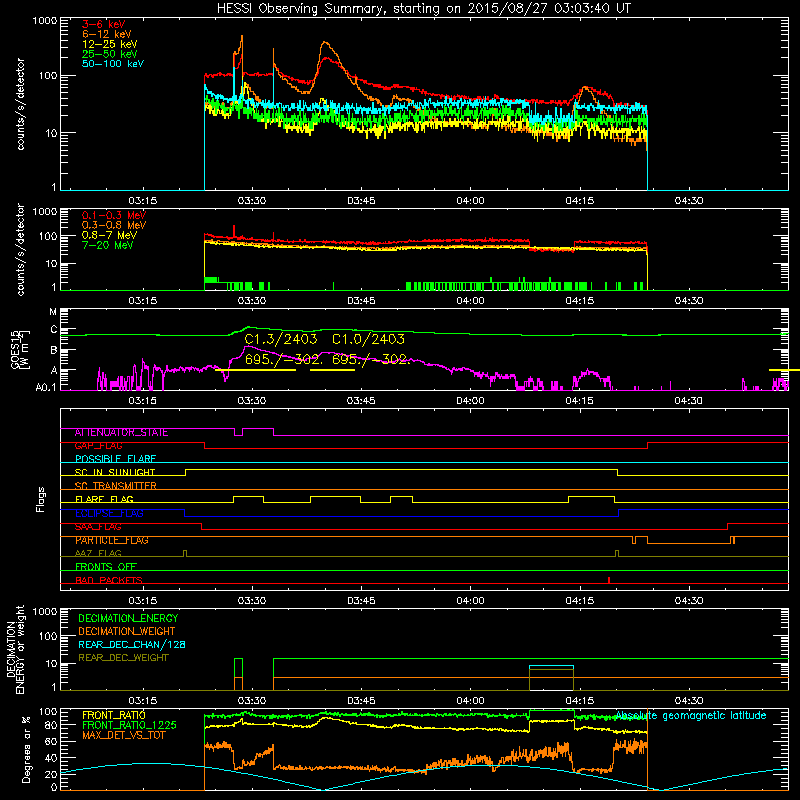
Task: Click the 04:15 tick under the Flags panel
Action: tap(580, 601)
